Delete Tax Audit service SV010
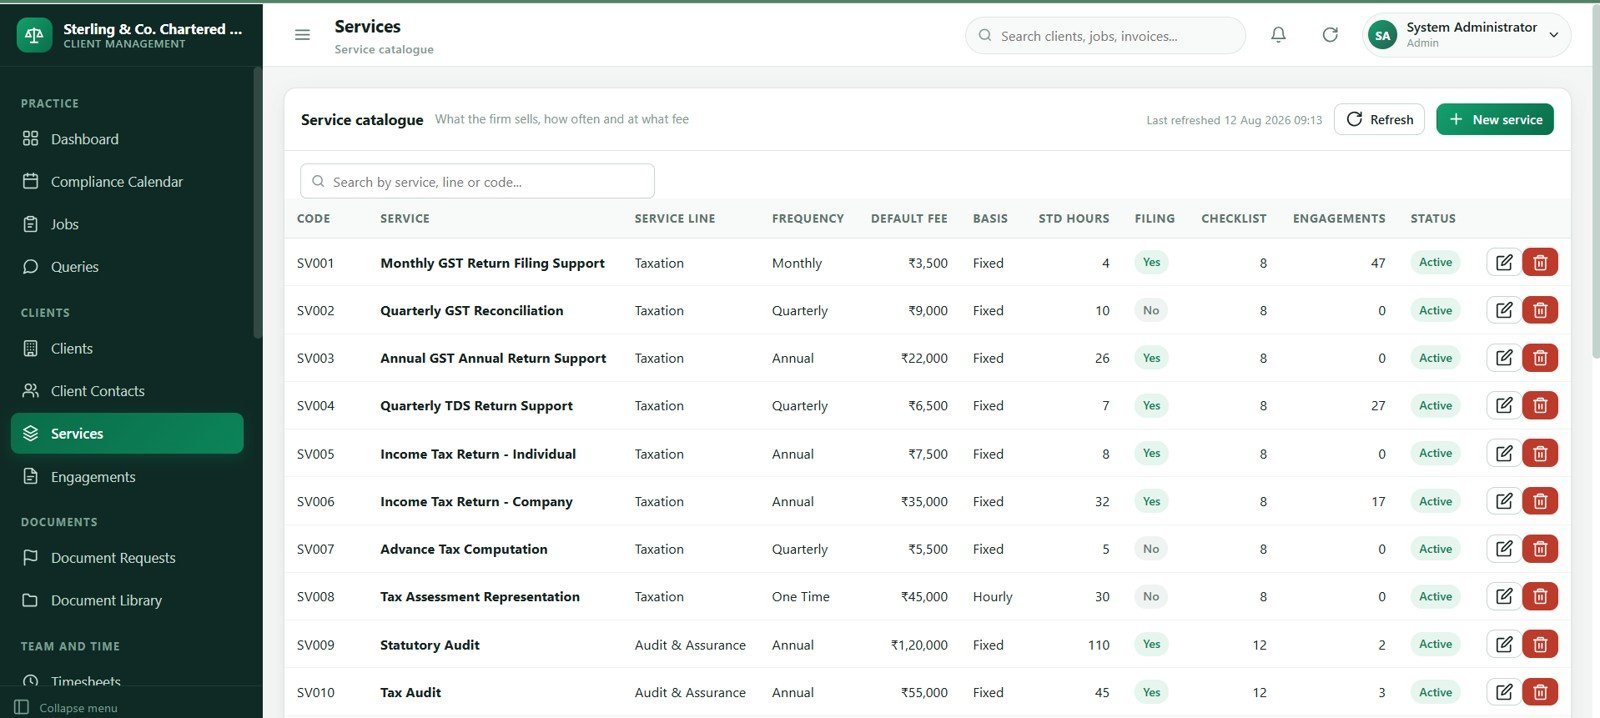The width and height of the screenshot is (1600, 718). (x=1540, y=692)
